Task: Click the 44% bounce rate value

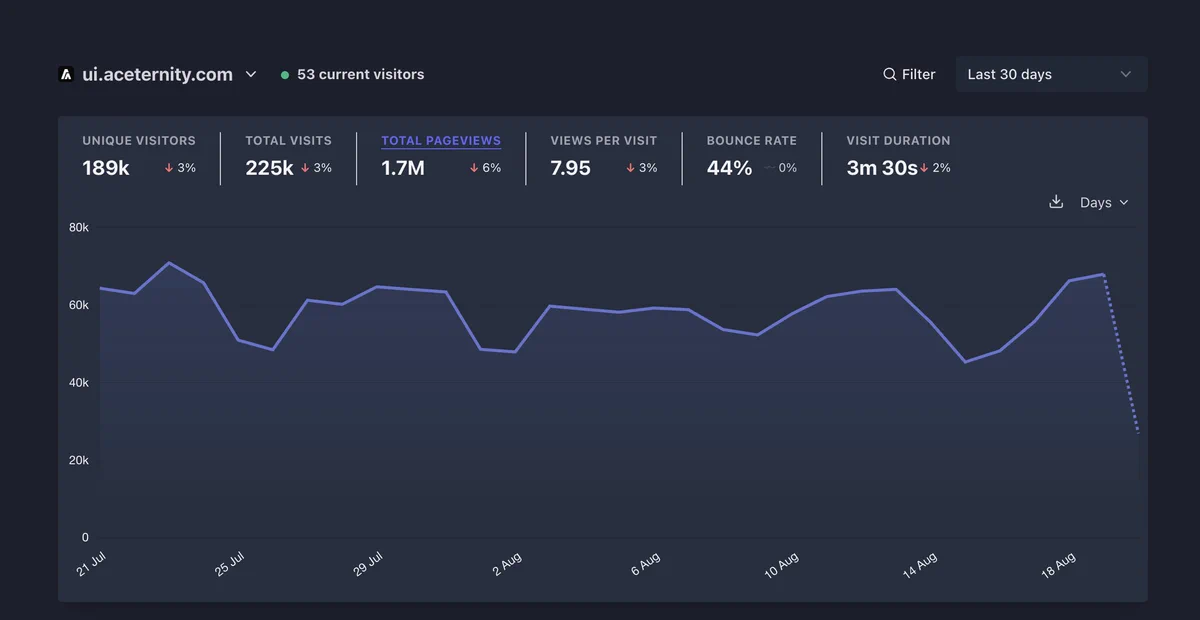Action: 729,168
